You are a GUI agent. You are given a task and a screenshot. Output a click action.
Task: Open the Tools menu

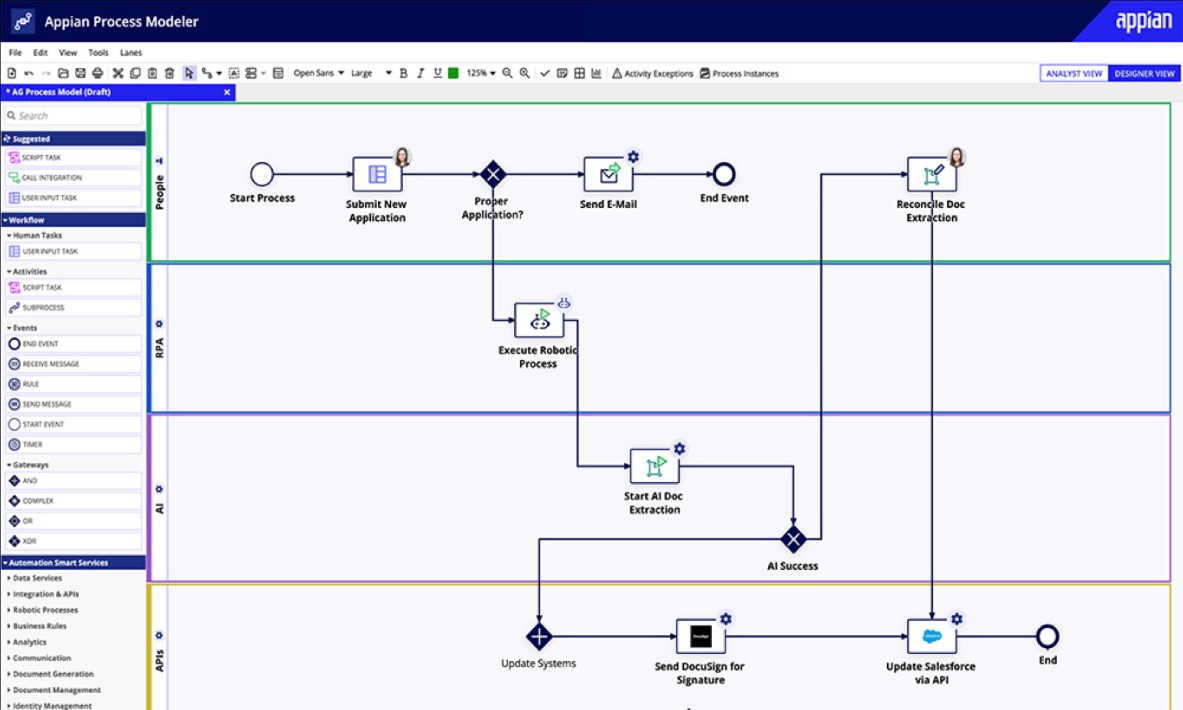point(98,52)
